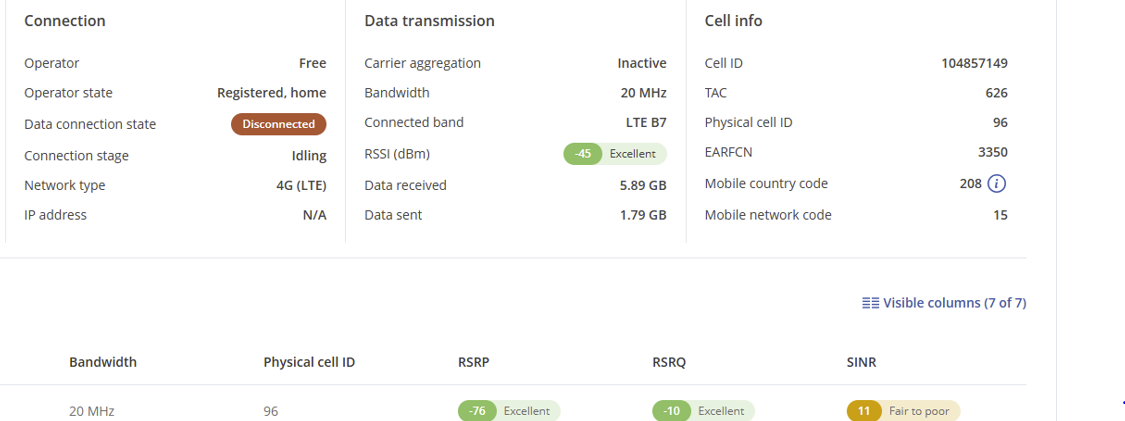Click the info icon beside Mobile country code
Screen dimensions: 1125x421
pyautogui.click(x=996, y=184)
